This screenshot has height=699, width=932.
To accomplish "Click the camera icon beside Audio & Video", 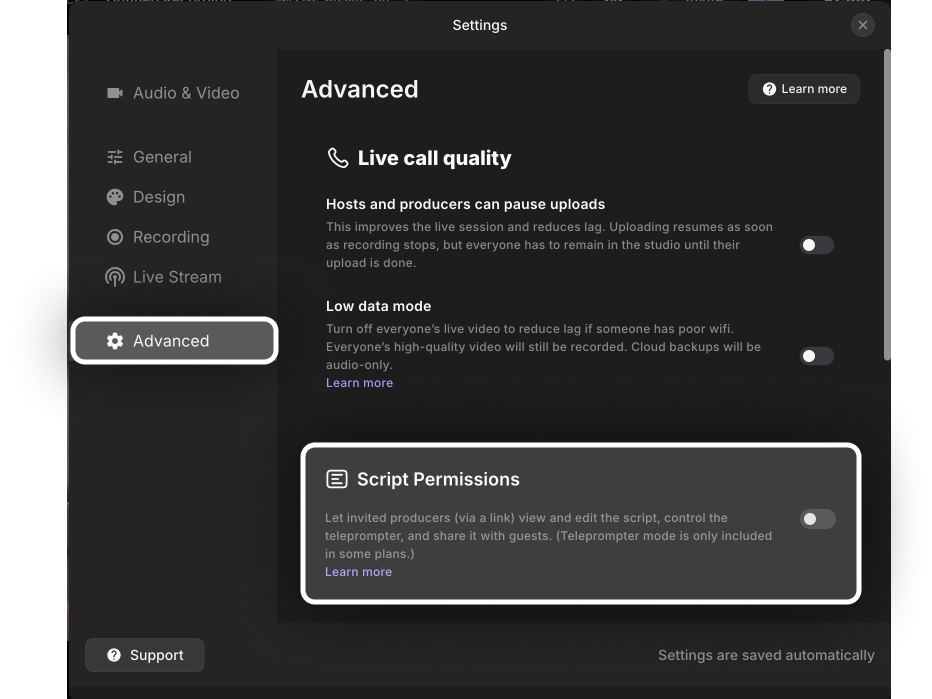I will point(115,93).
